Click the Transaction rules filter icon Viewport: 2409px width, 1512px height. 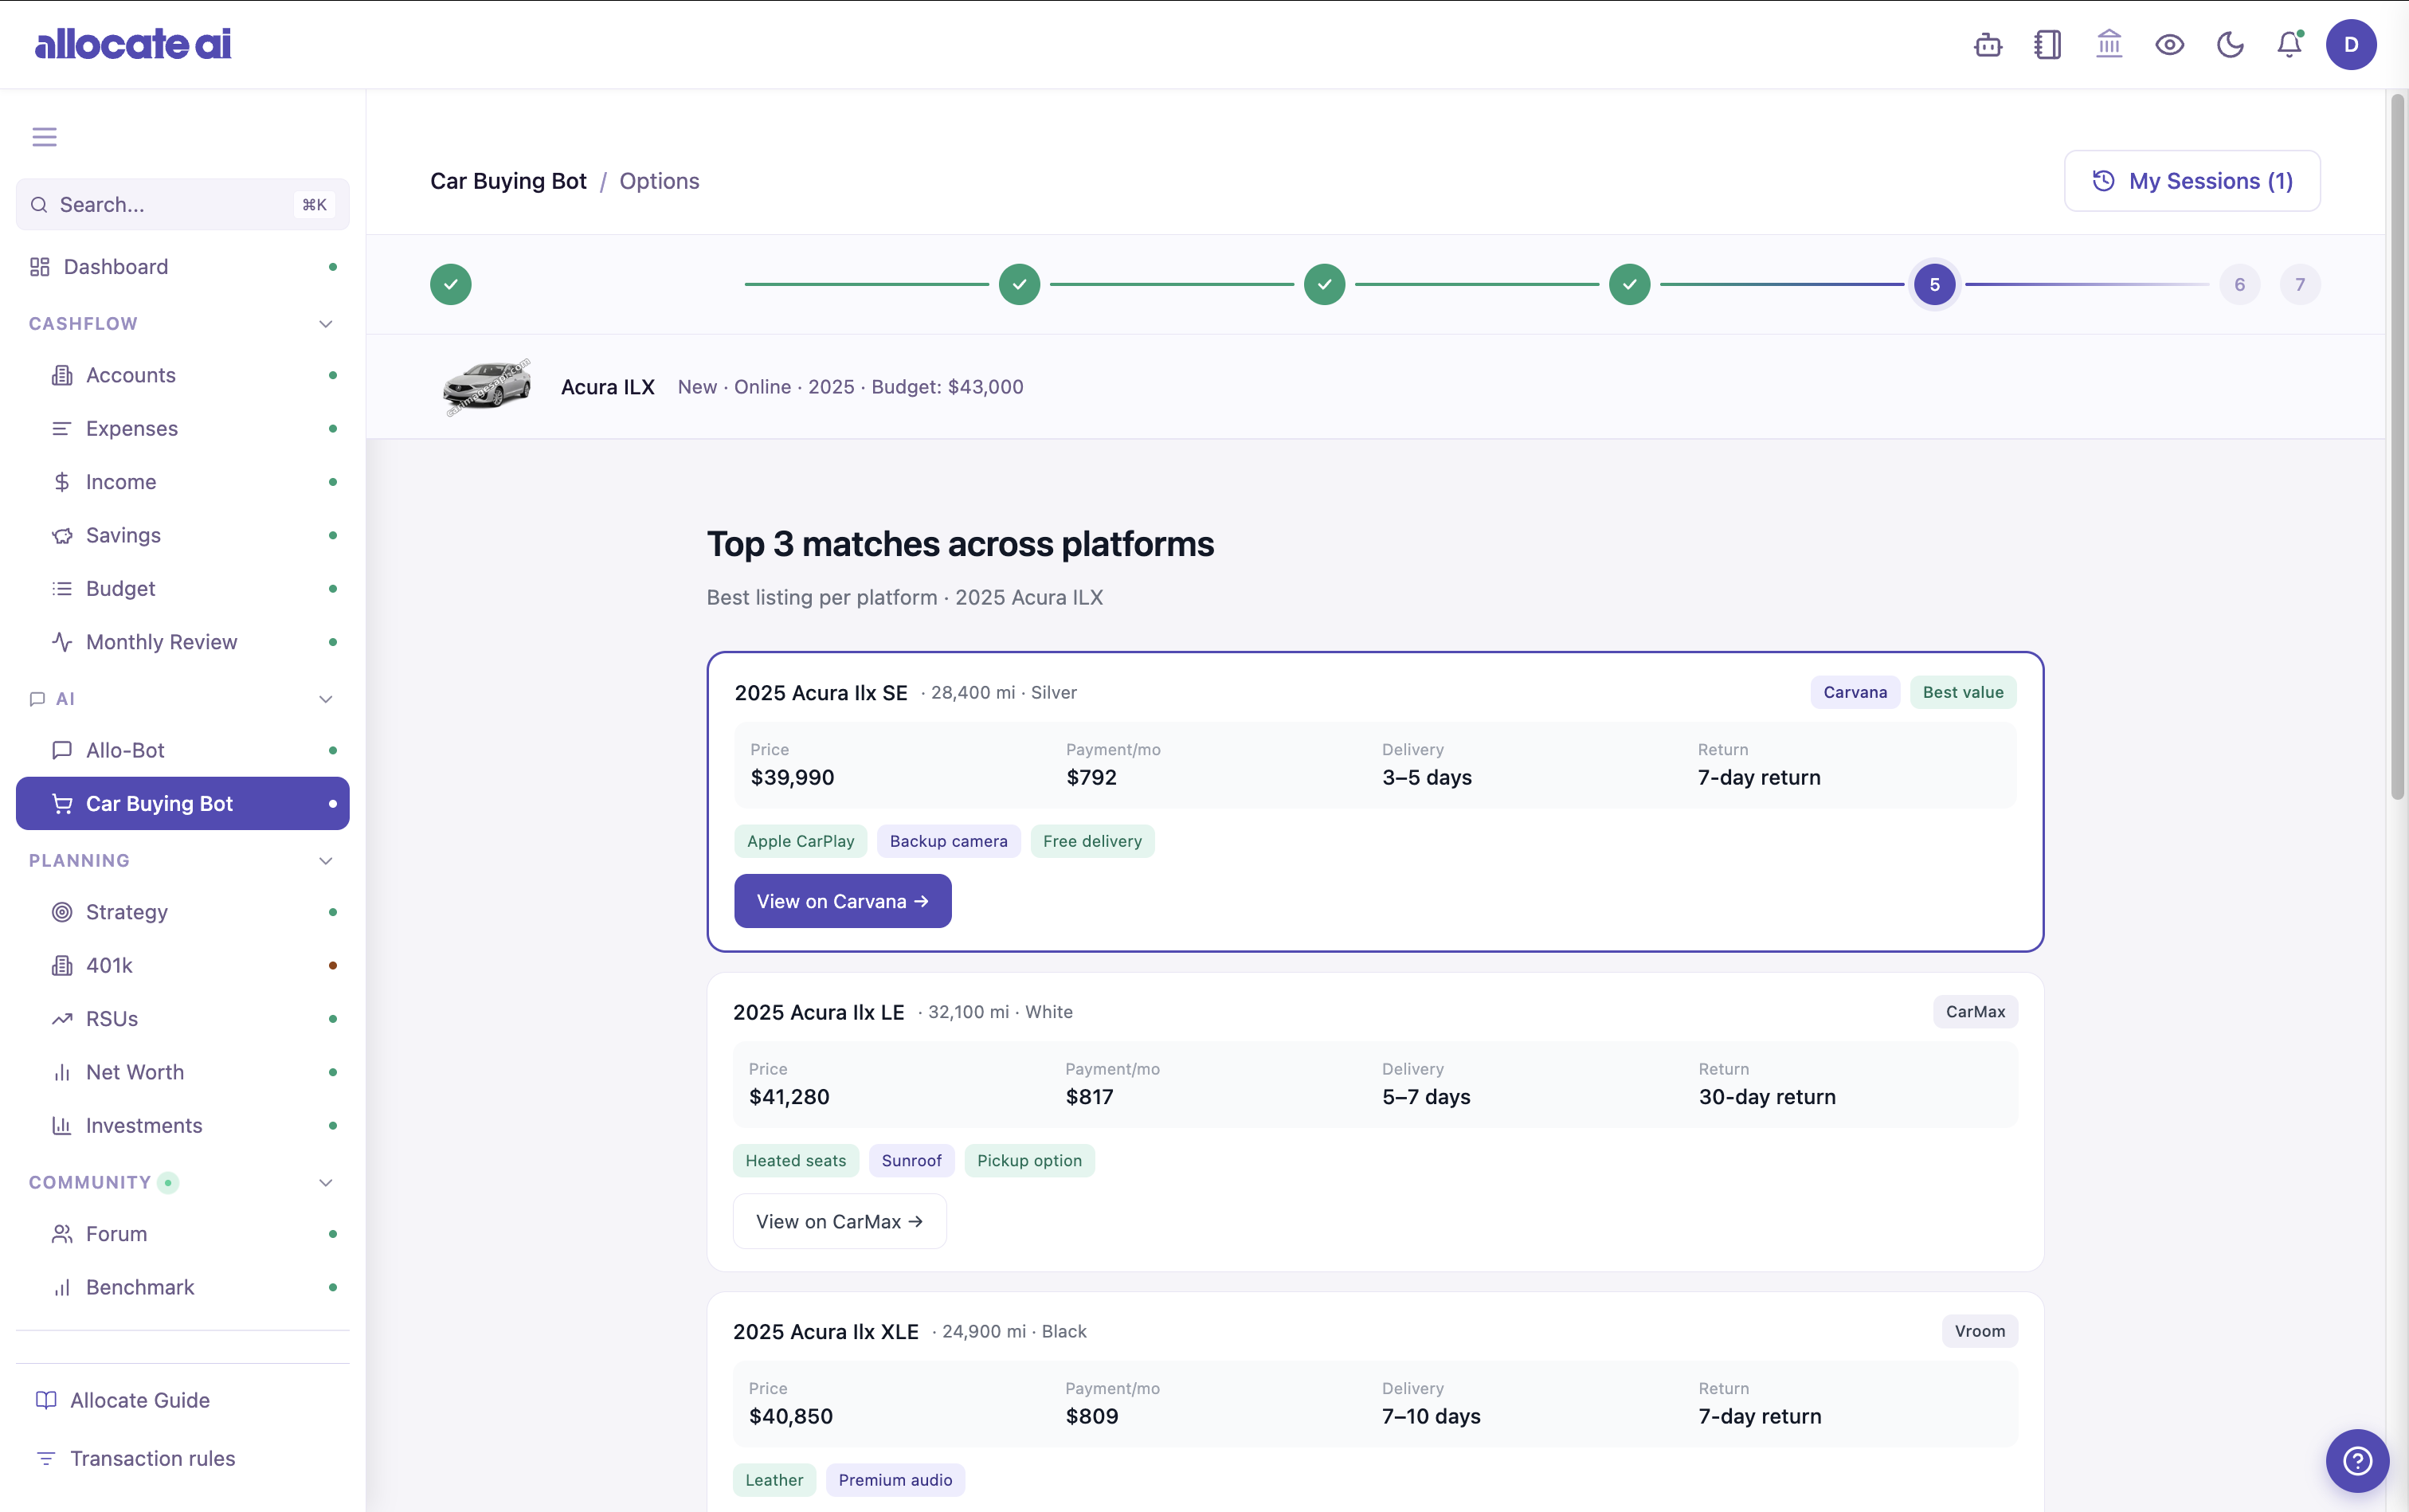coord(46,1459)
